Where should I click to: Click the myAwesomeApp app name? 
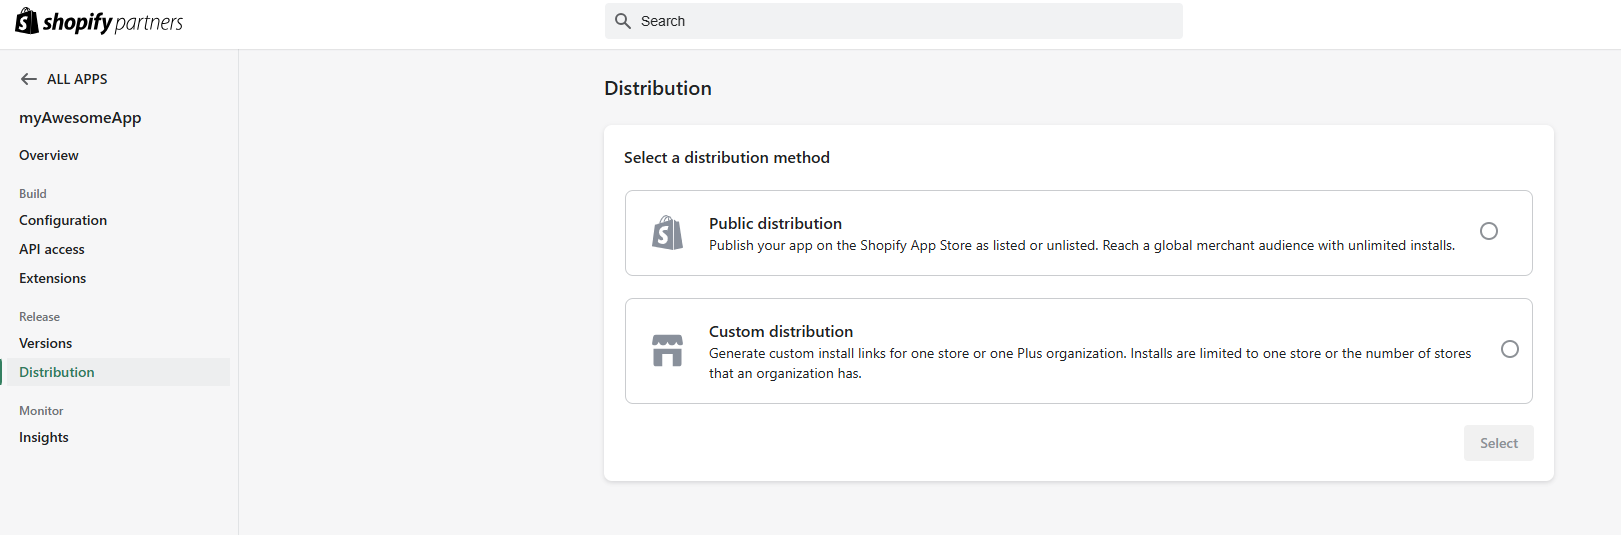80,118
